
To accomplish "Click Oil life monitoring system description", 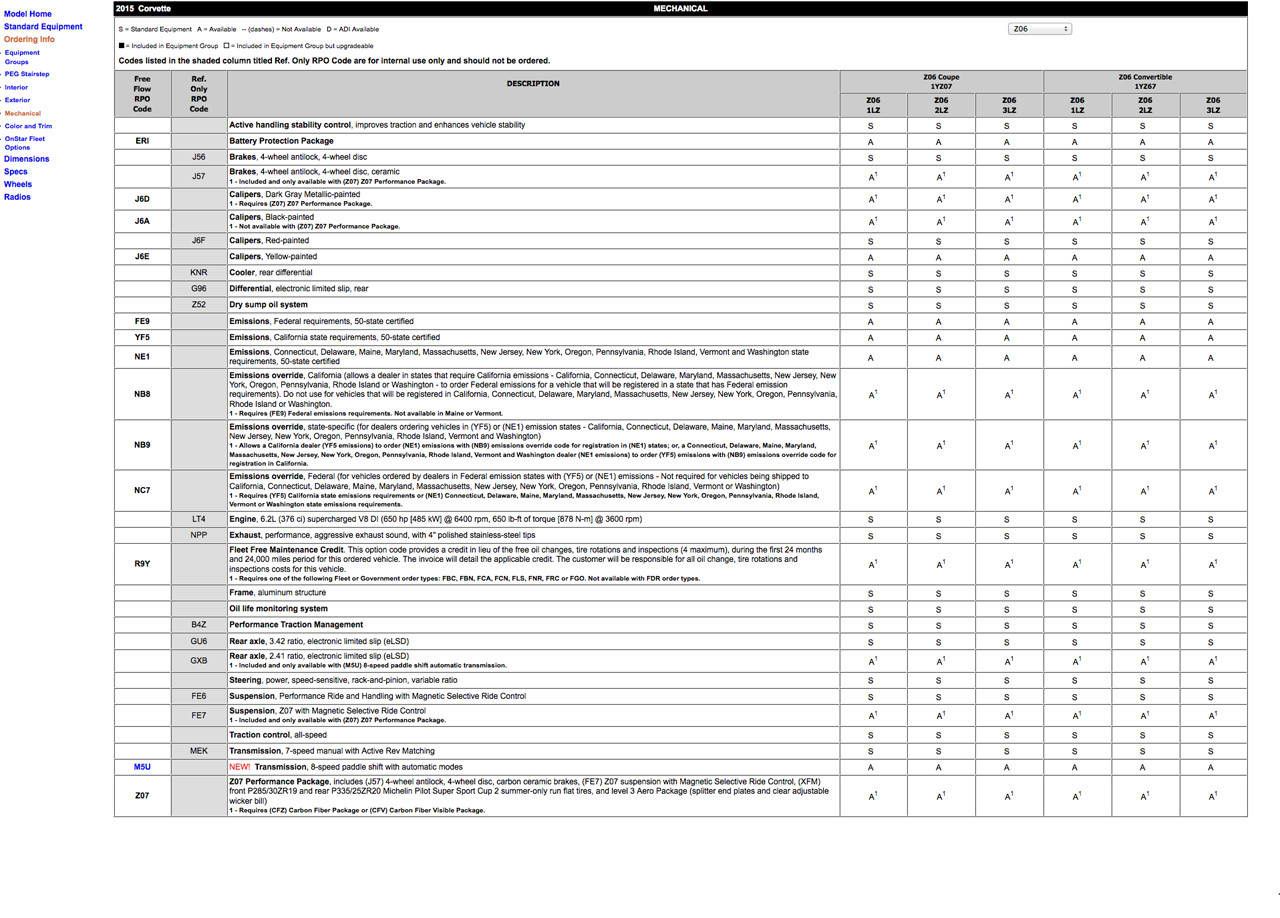I will (278, 609).
